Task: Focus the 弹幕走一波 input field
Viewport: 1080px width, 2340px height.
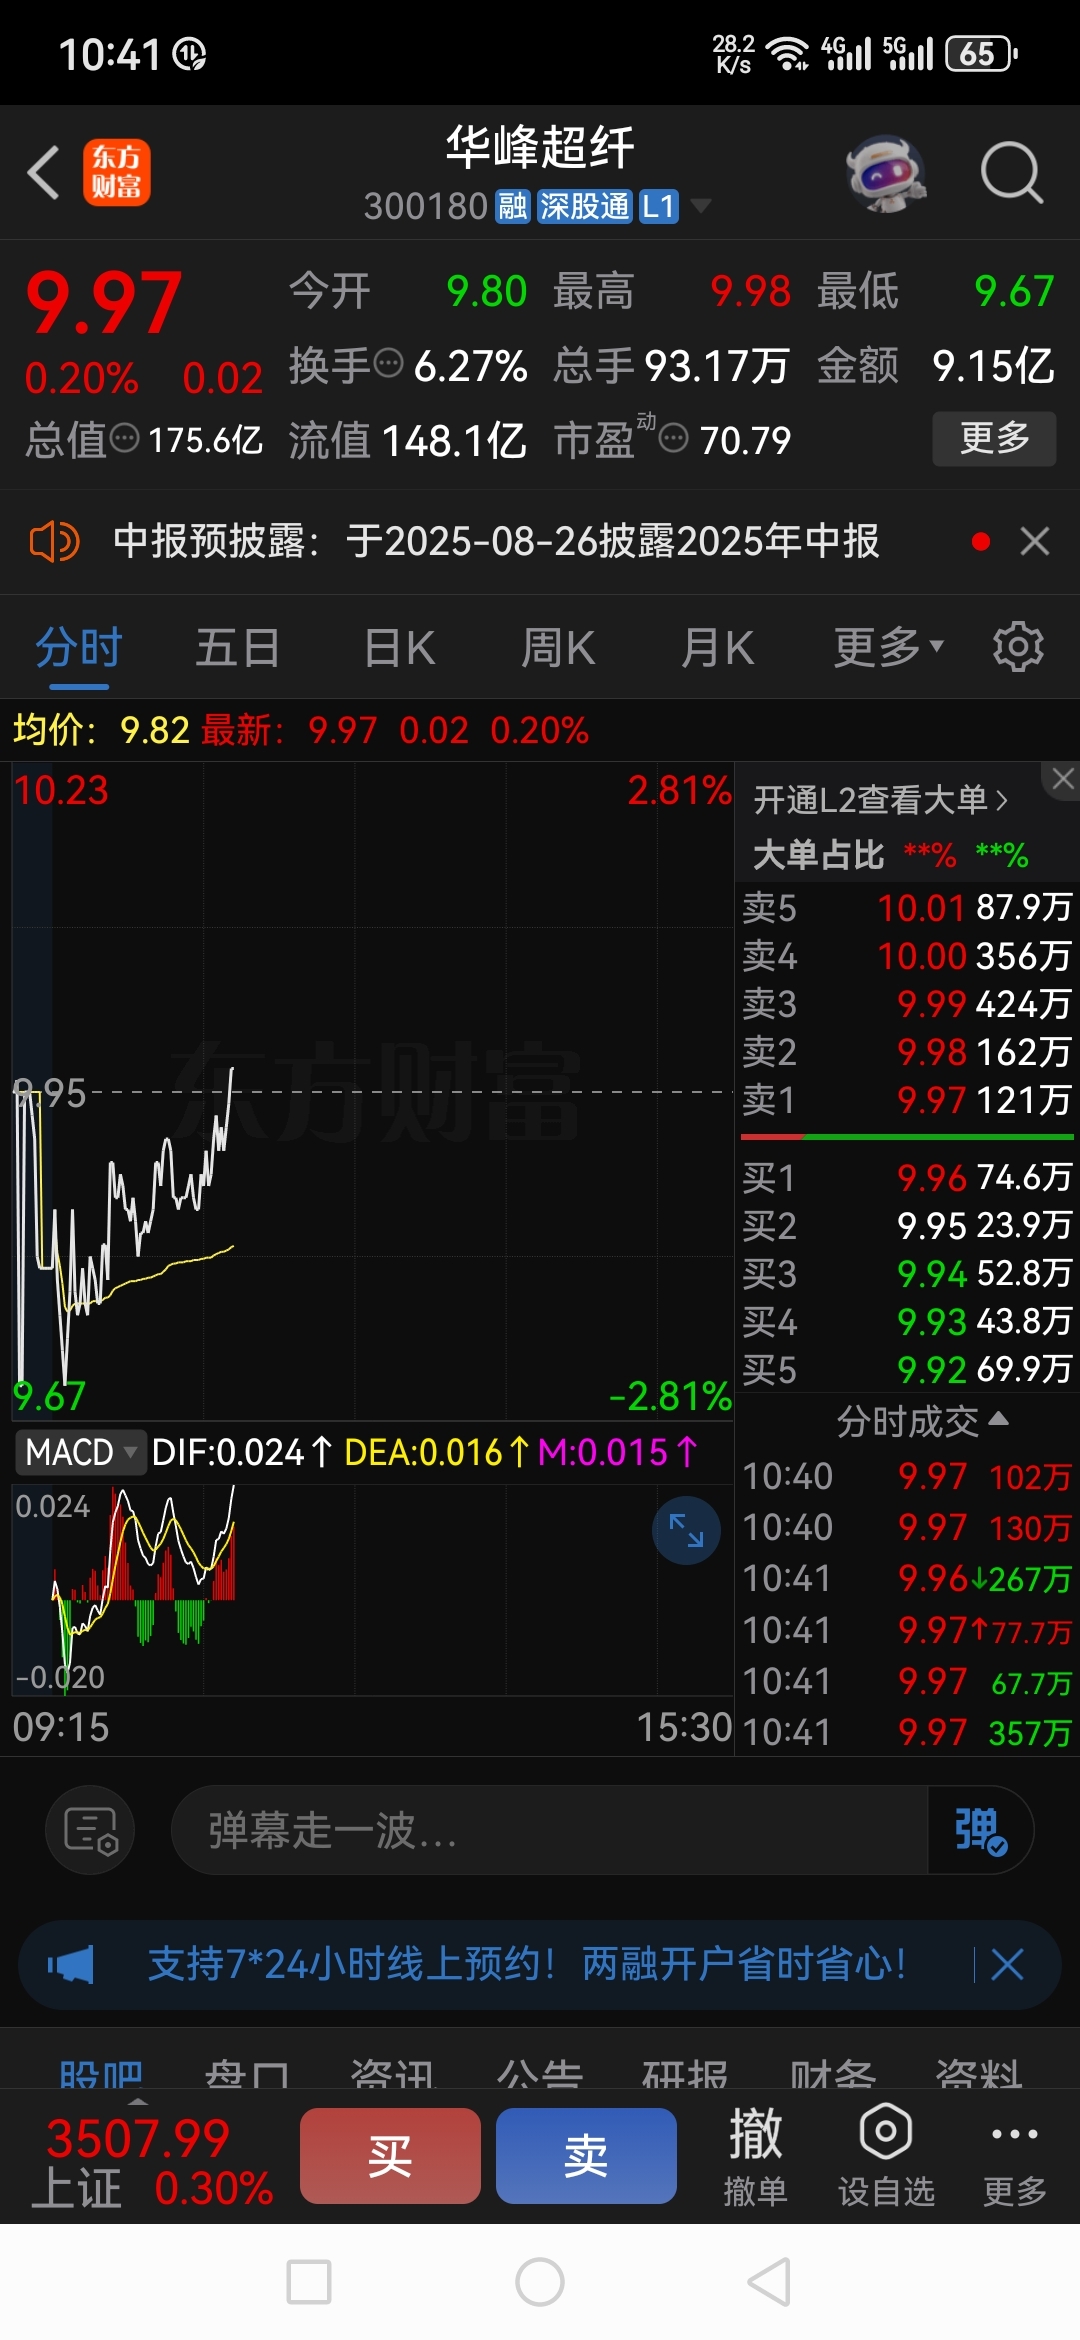Action: point(550,1830)
